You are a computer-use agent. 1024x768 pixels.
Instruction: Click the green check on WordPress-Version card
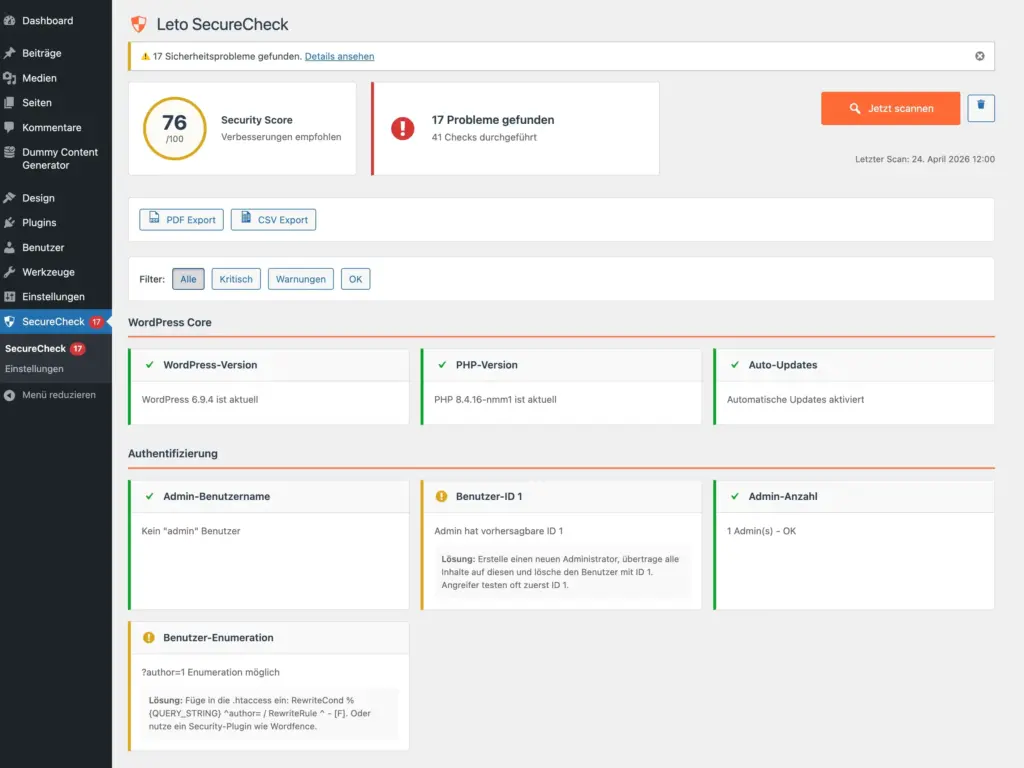point(150,365)
